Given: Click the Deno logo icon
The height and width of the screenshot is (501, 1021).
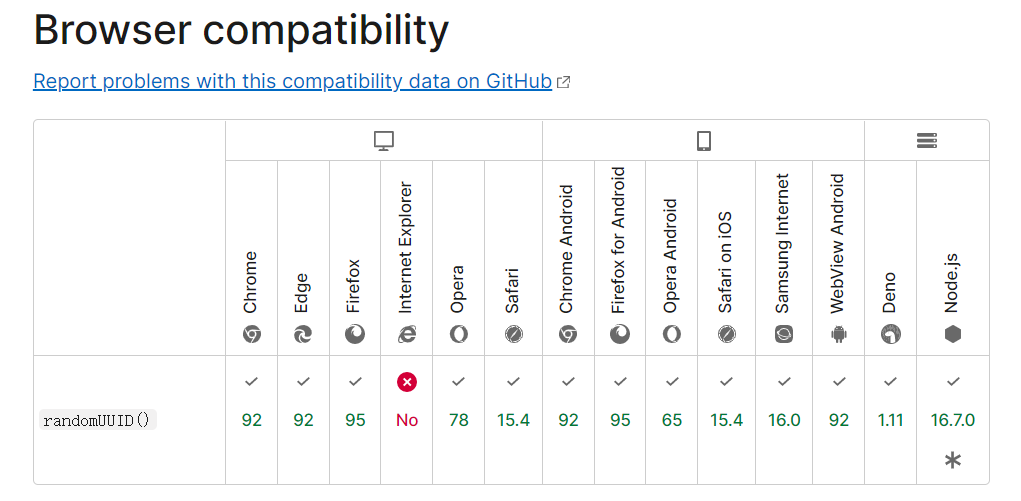Looking at the screenshot, I should pos(890,335).
